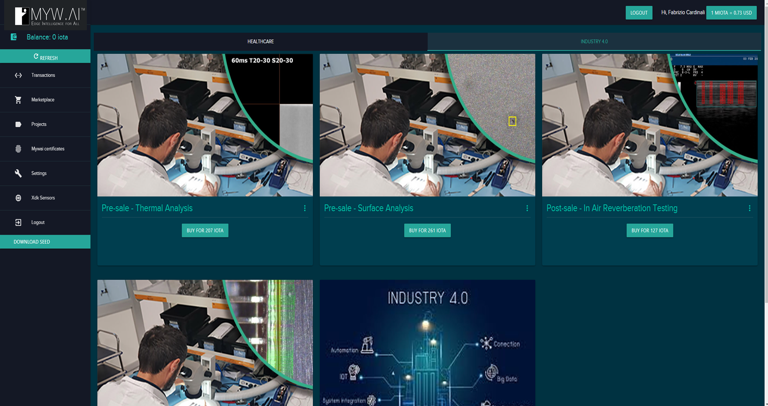Open three-dot menu on Surface Analysis card
Image resolution: width=768 pixels, height=406 pixels.
pyautogui.click(x=527, y=209)
